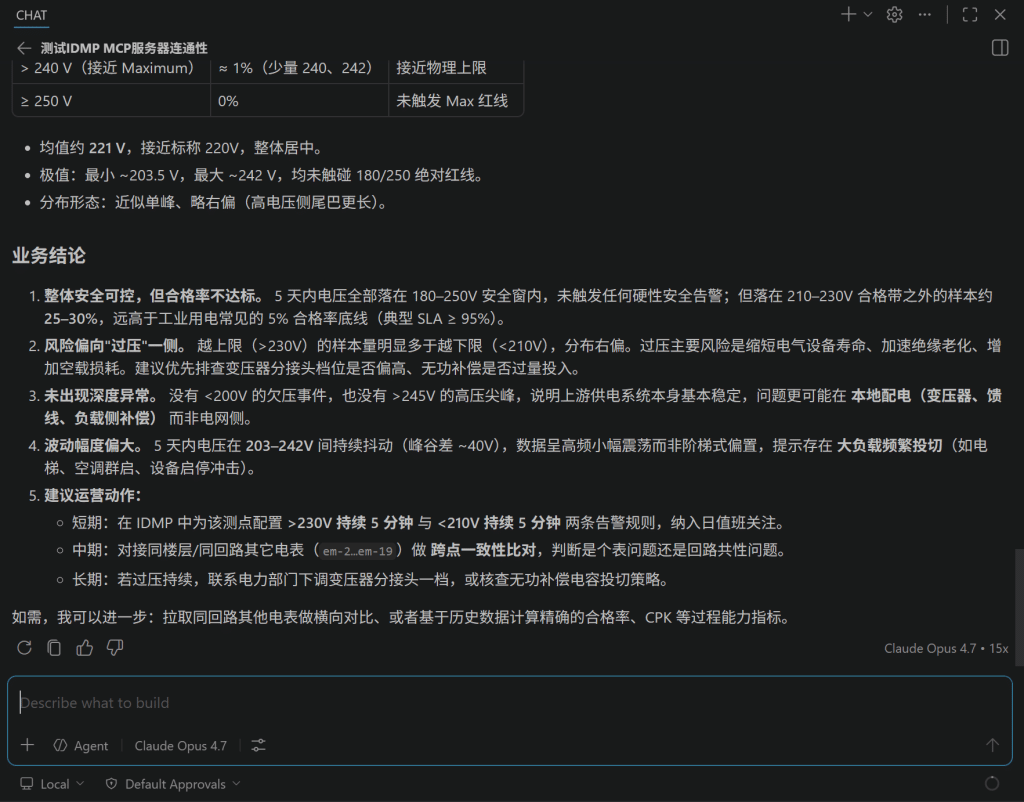Click table cell 未触发 Max 红线

(x=456, y=101)
